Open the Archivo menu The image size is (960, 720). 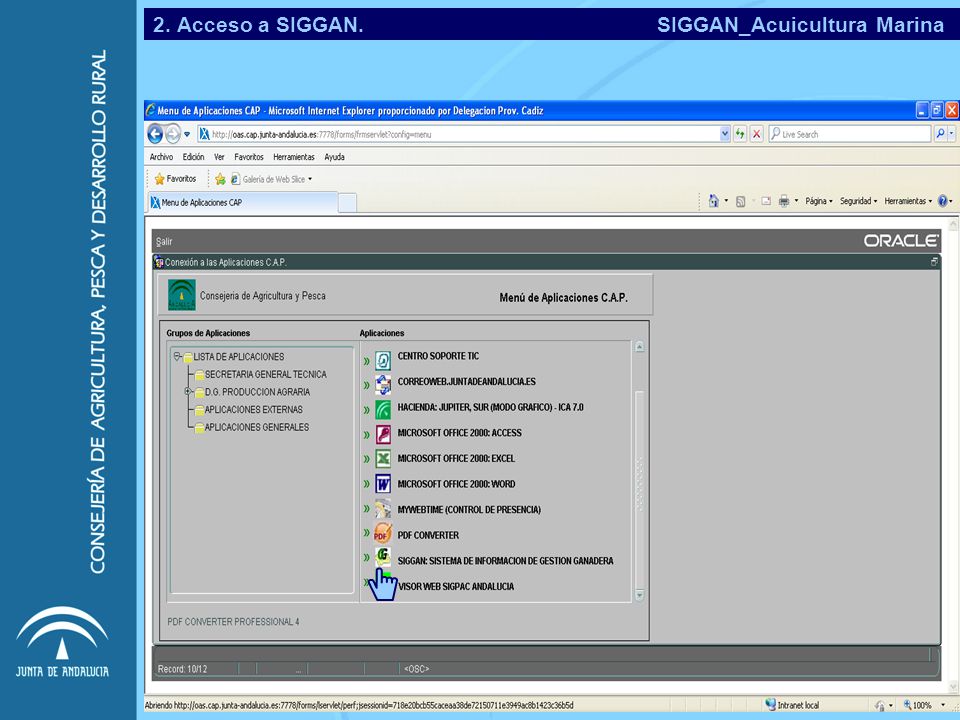coord(161,157)
